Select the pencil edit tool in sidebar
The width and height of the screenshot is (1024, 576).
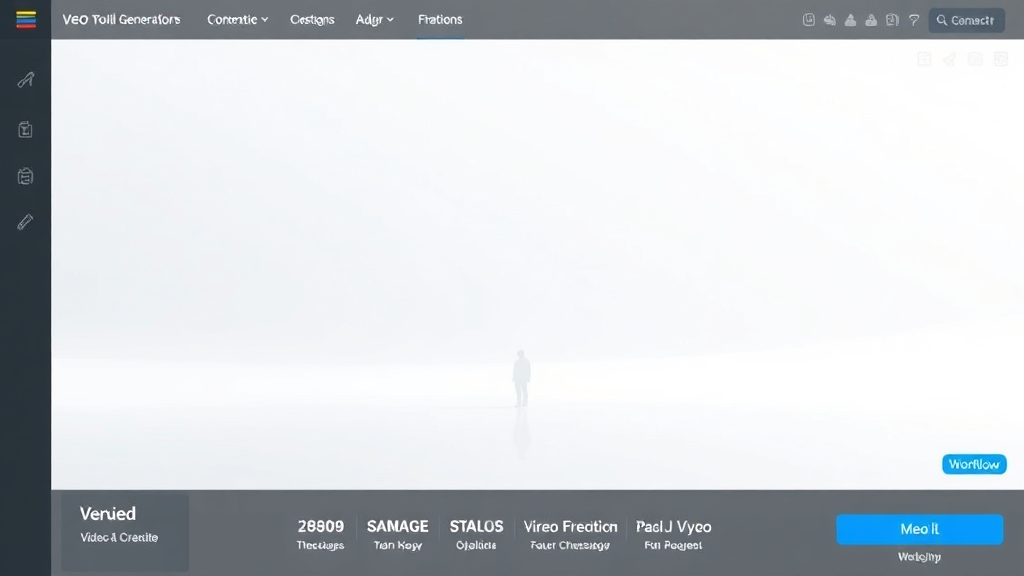point(25,222)
